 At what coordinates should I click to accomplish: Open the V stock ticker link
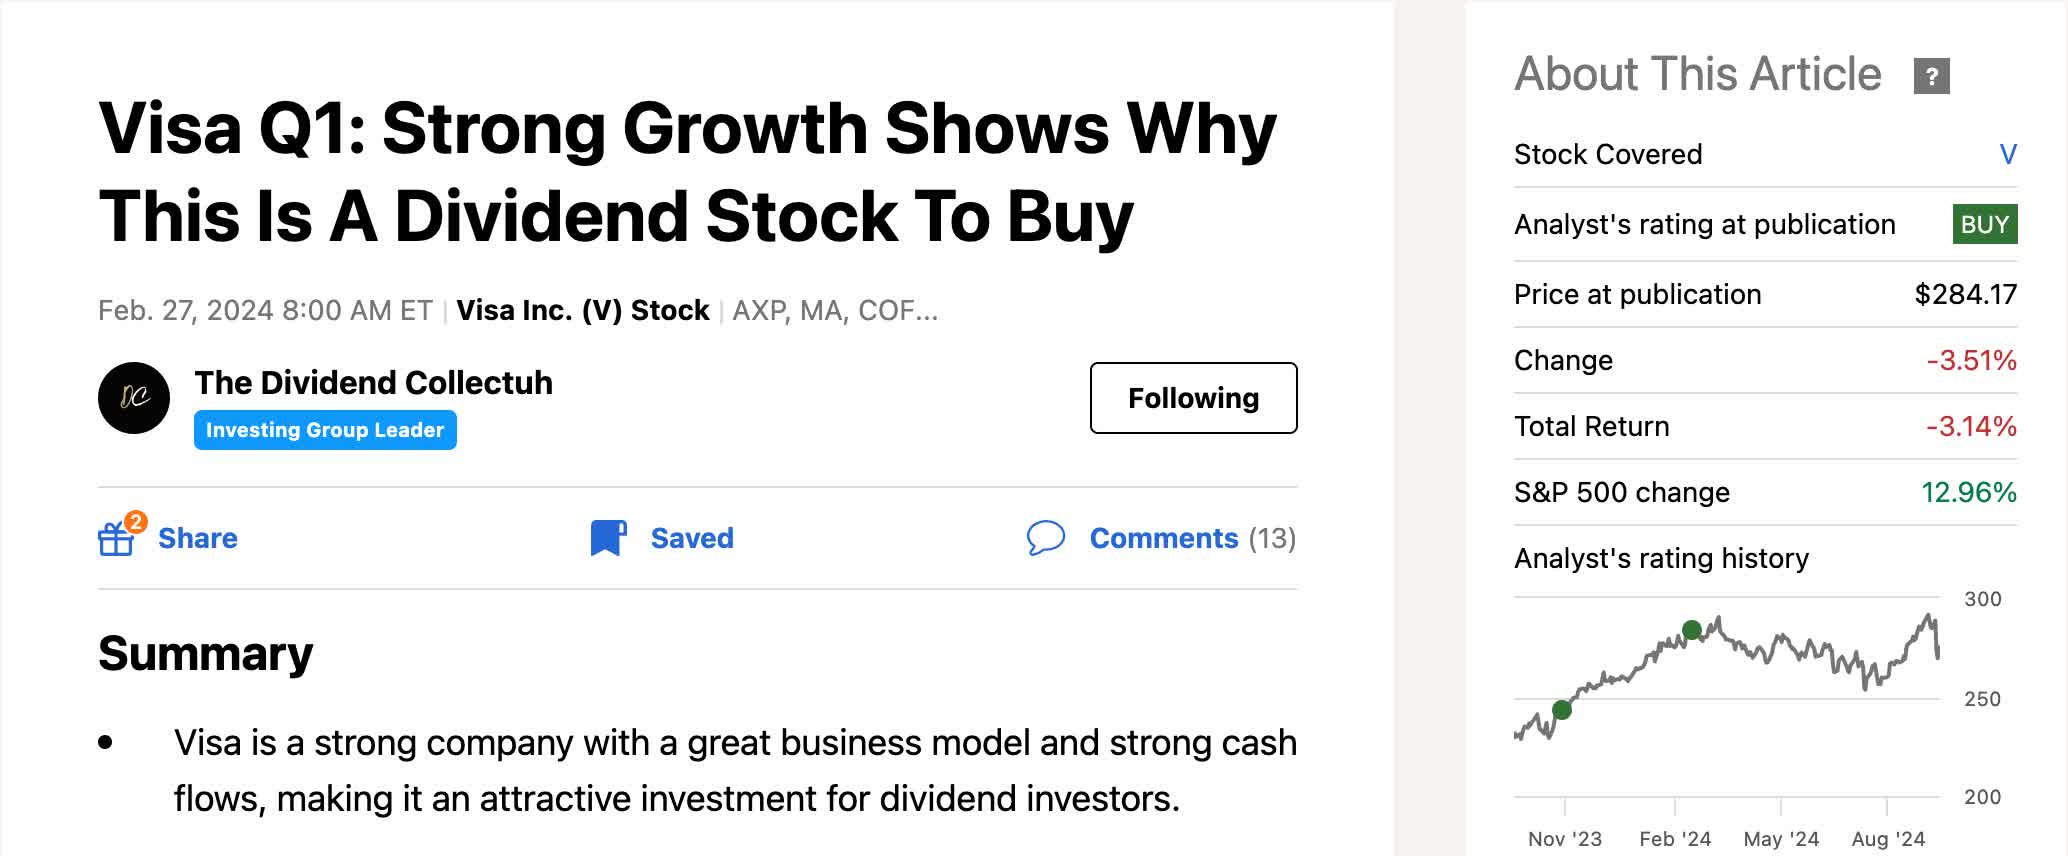click(x=2007, y=154)
